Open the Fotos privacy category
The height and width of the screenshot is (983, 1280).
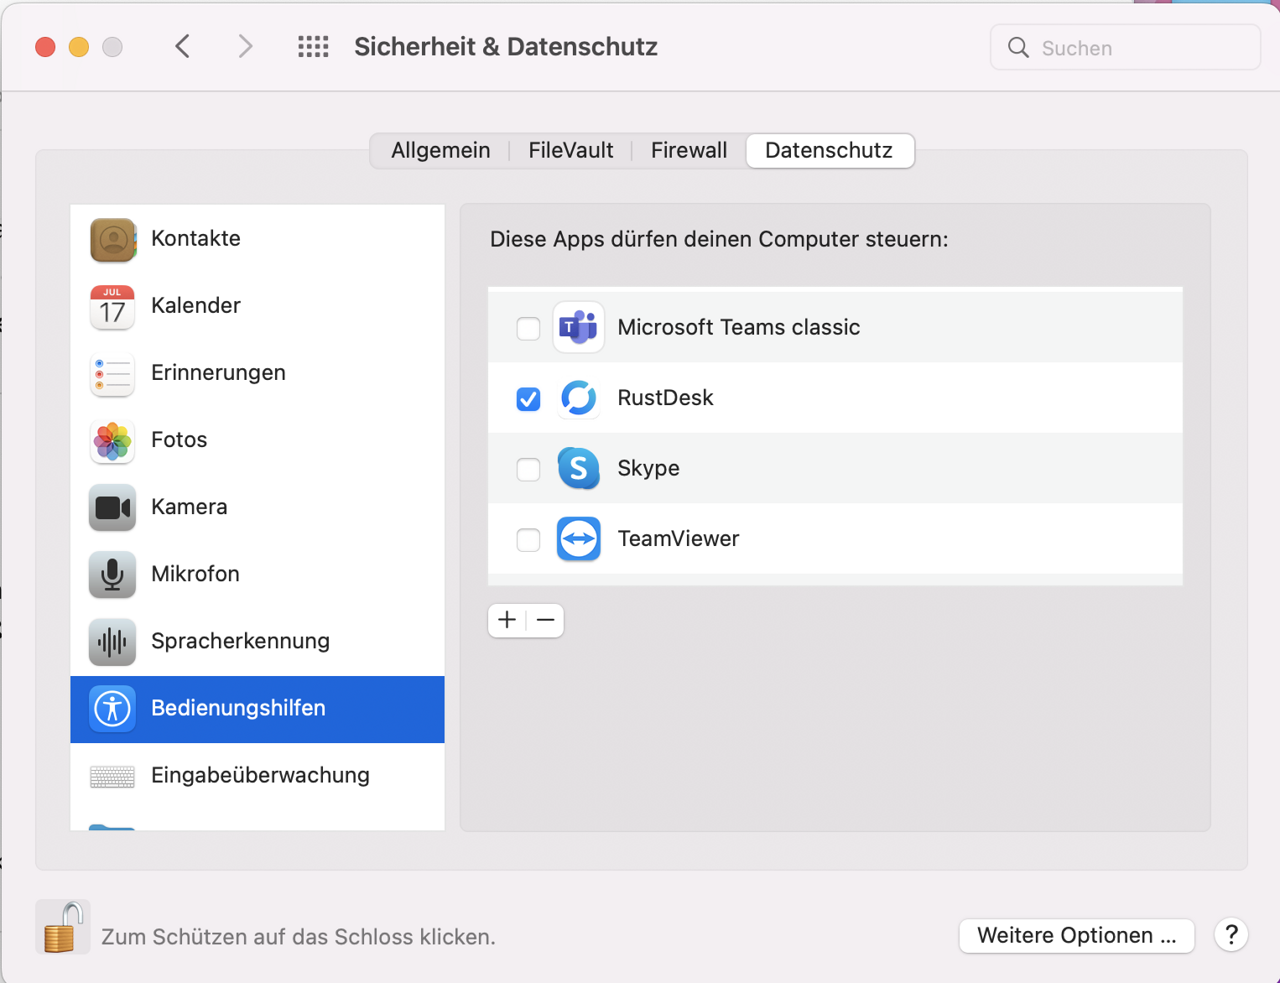[x=179, y=440]
